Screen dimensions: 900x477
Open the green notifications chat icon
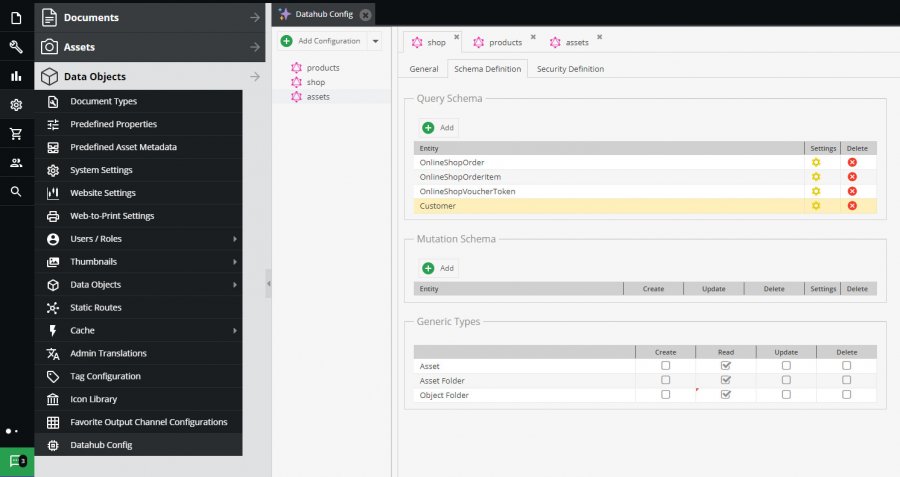(x=16, y=462)
